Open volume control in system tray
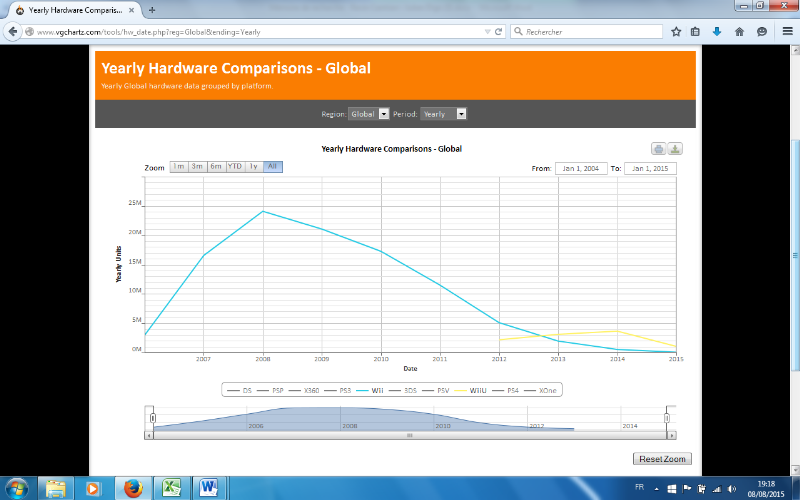Screen dimensions: 800x500 click(x=732, y=489)
